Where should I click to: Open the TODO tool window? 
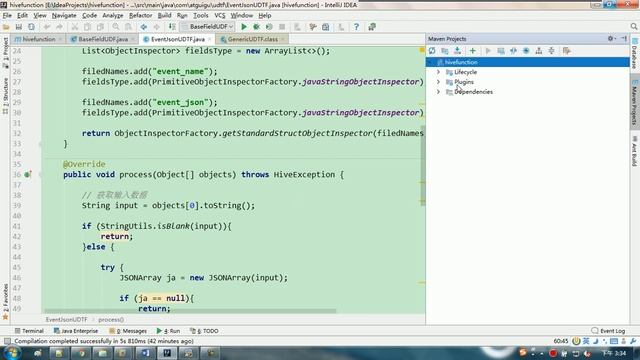[204, 331]
